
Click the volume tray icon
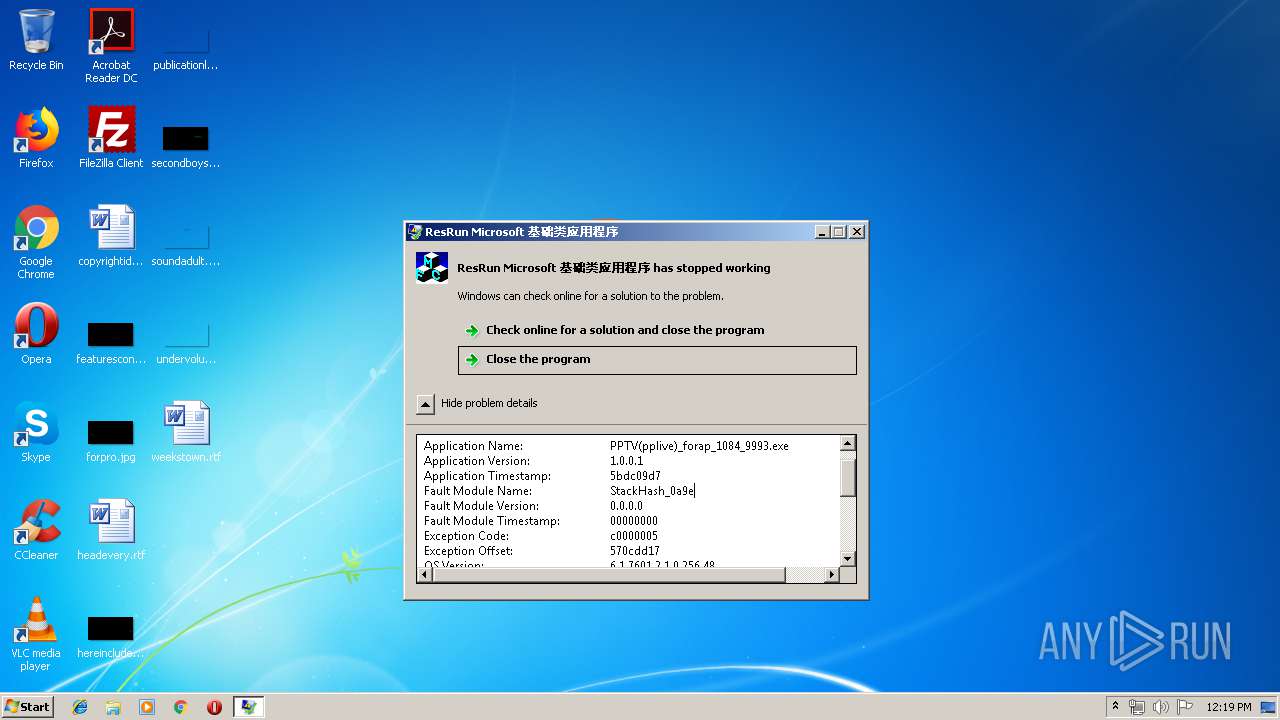(1161, 707)
